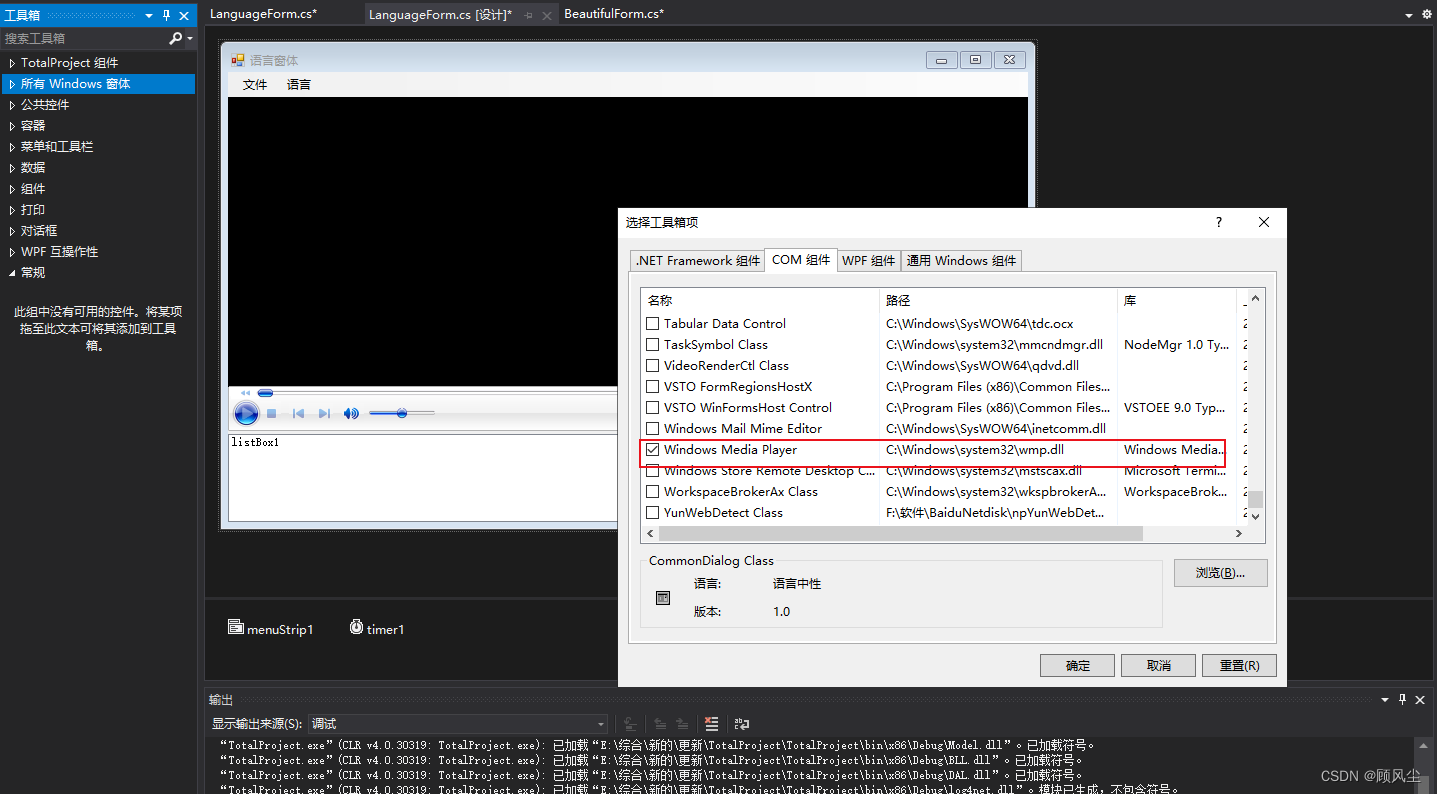
Task: Click the Stop button of the media player
Action: point(272,413)
